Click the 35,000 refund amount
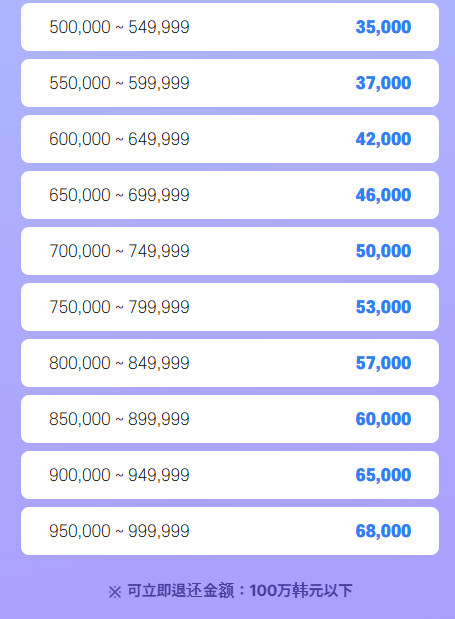 (383, 27)
